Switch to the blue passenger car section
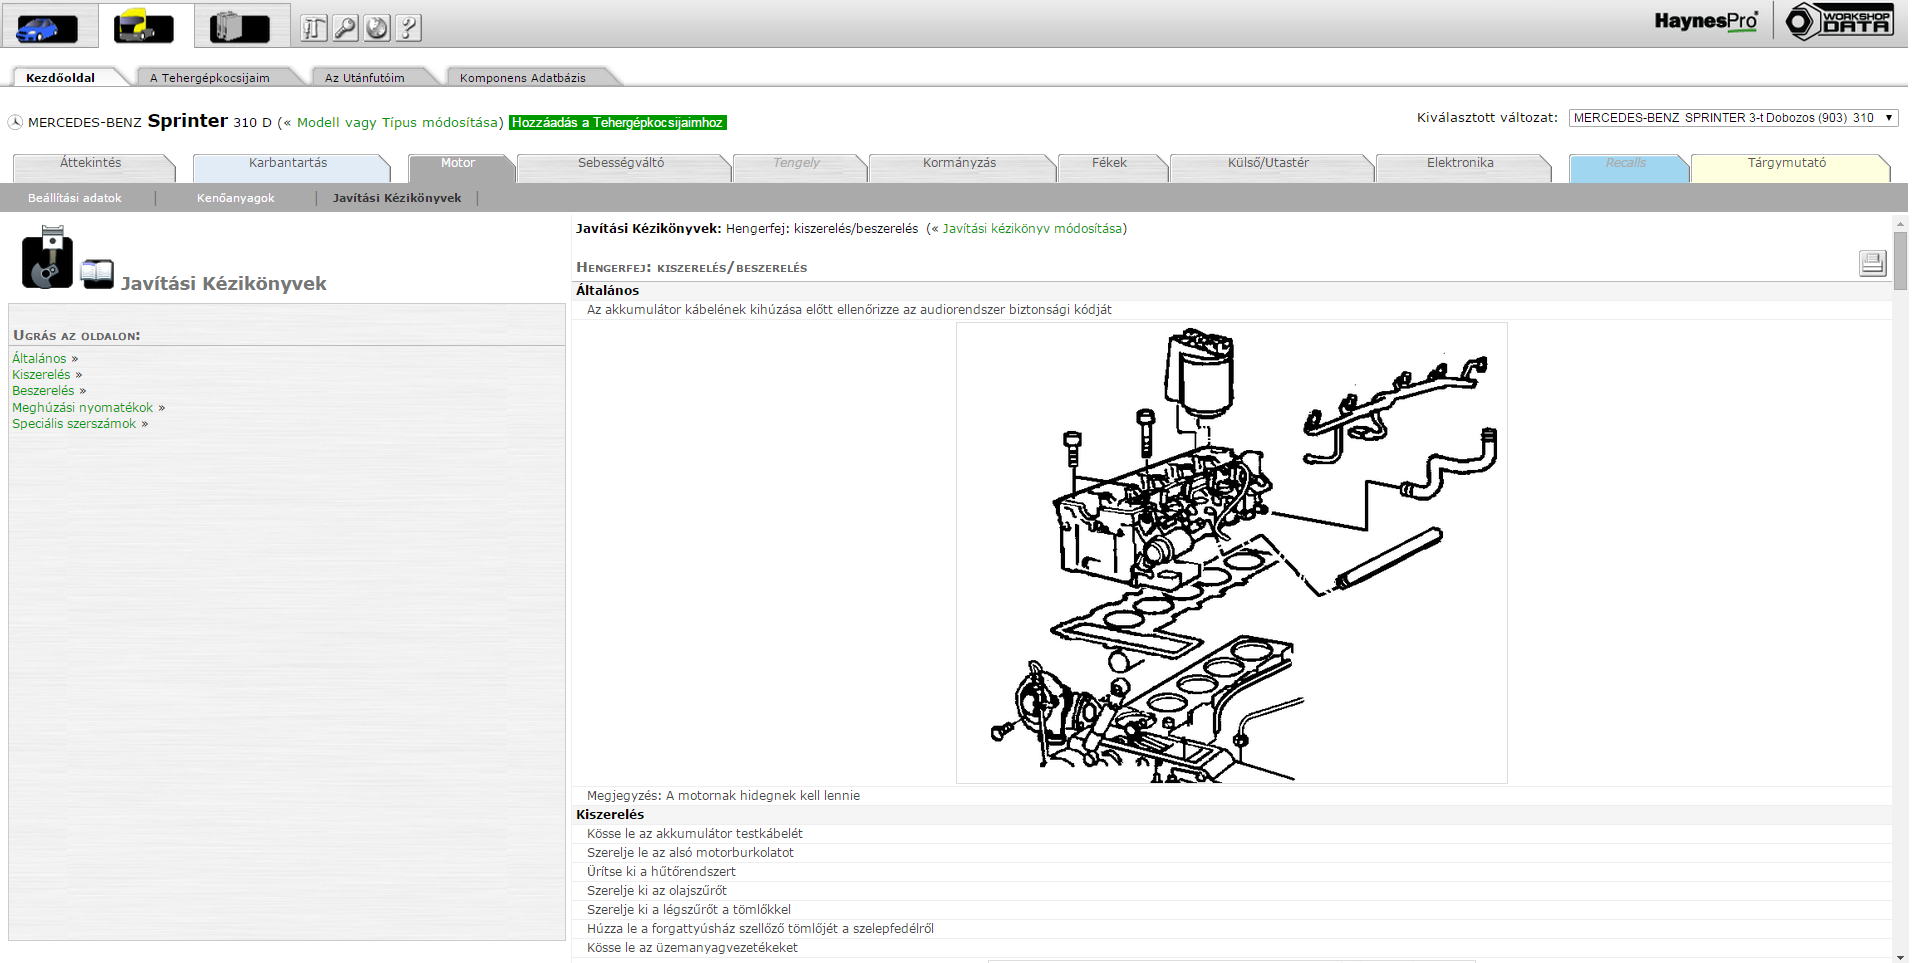This screenshot has height=963, width=1915. 47,27
